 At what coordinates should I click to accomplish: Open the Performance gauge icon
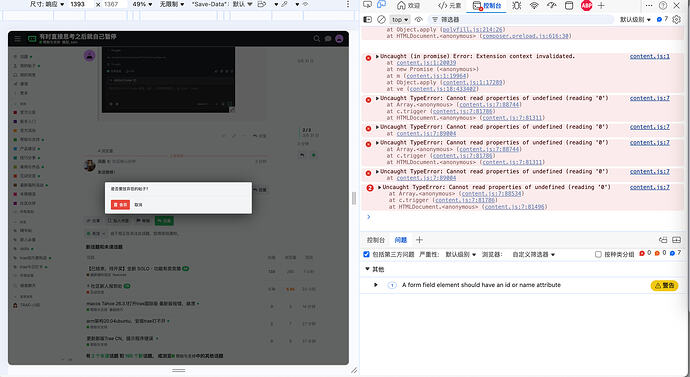point(552,5)
